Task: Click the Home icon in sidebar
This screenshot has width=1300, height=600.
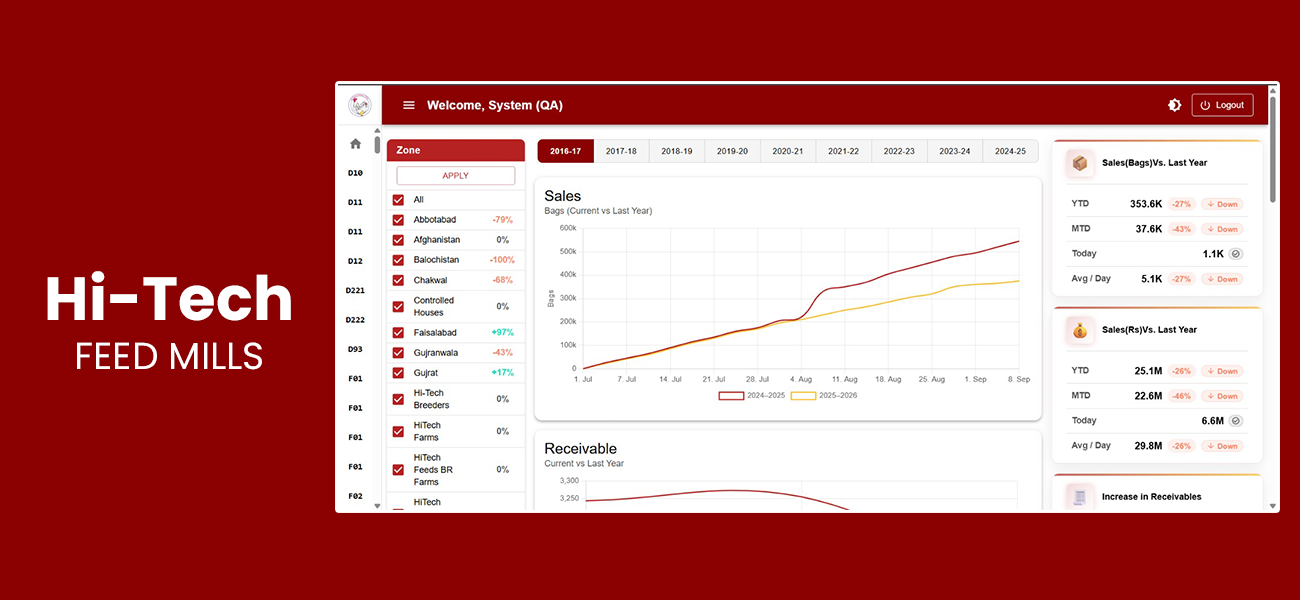Action: point(355,144)
